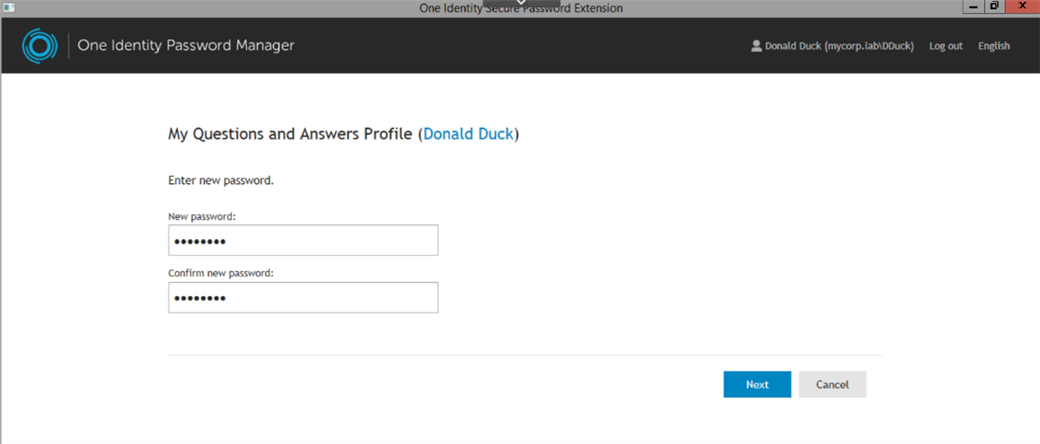Close the Secure Password Extension window
The width and height of the screenshot is (1040, 444).
[x=1022, y=7]
